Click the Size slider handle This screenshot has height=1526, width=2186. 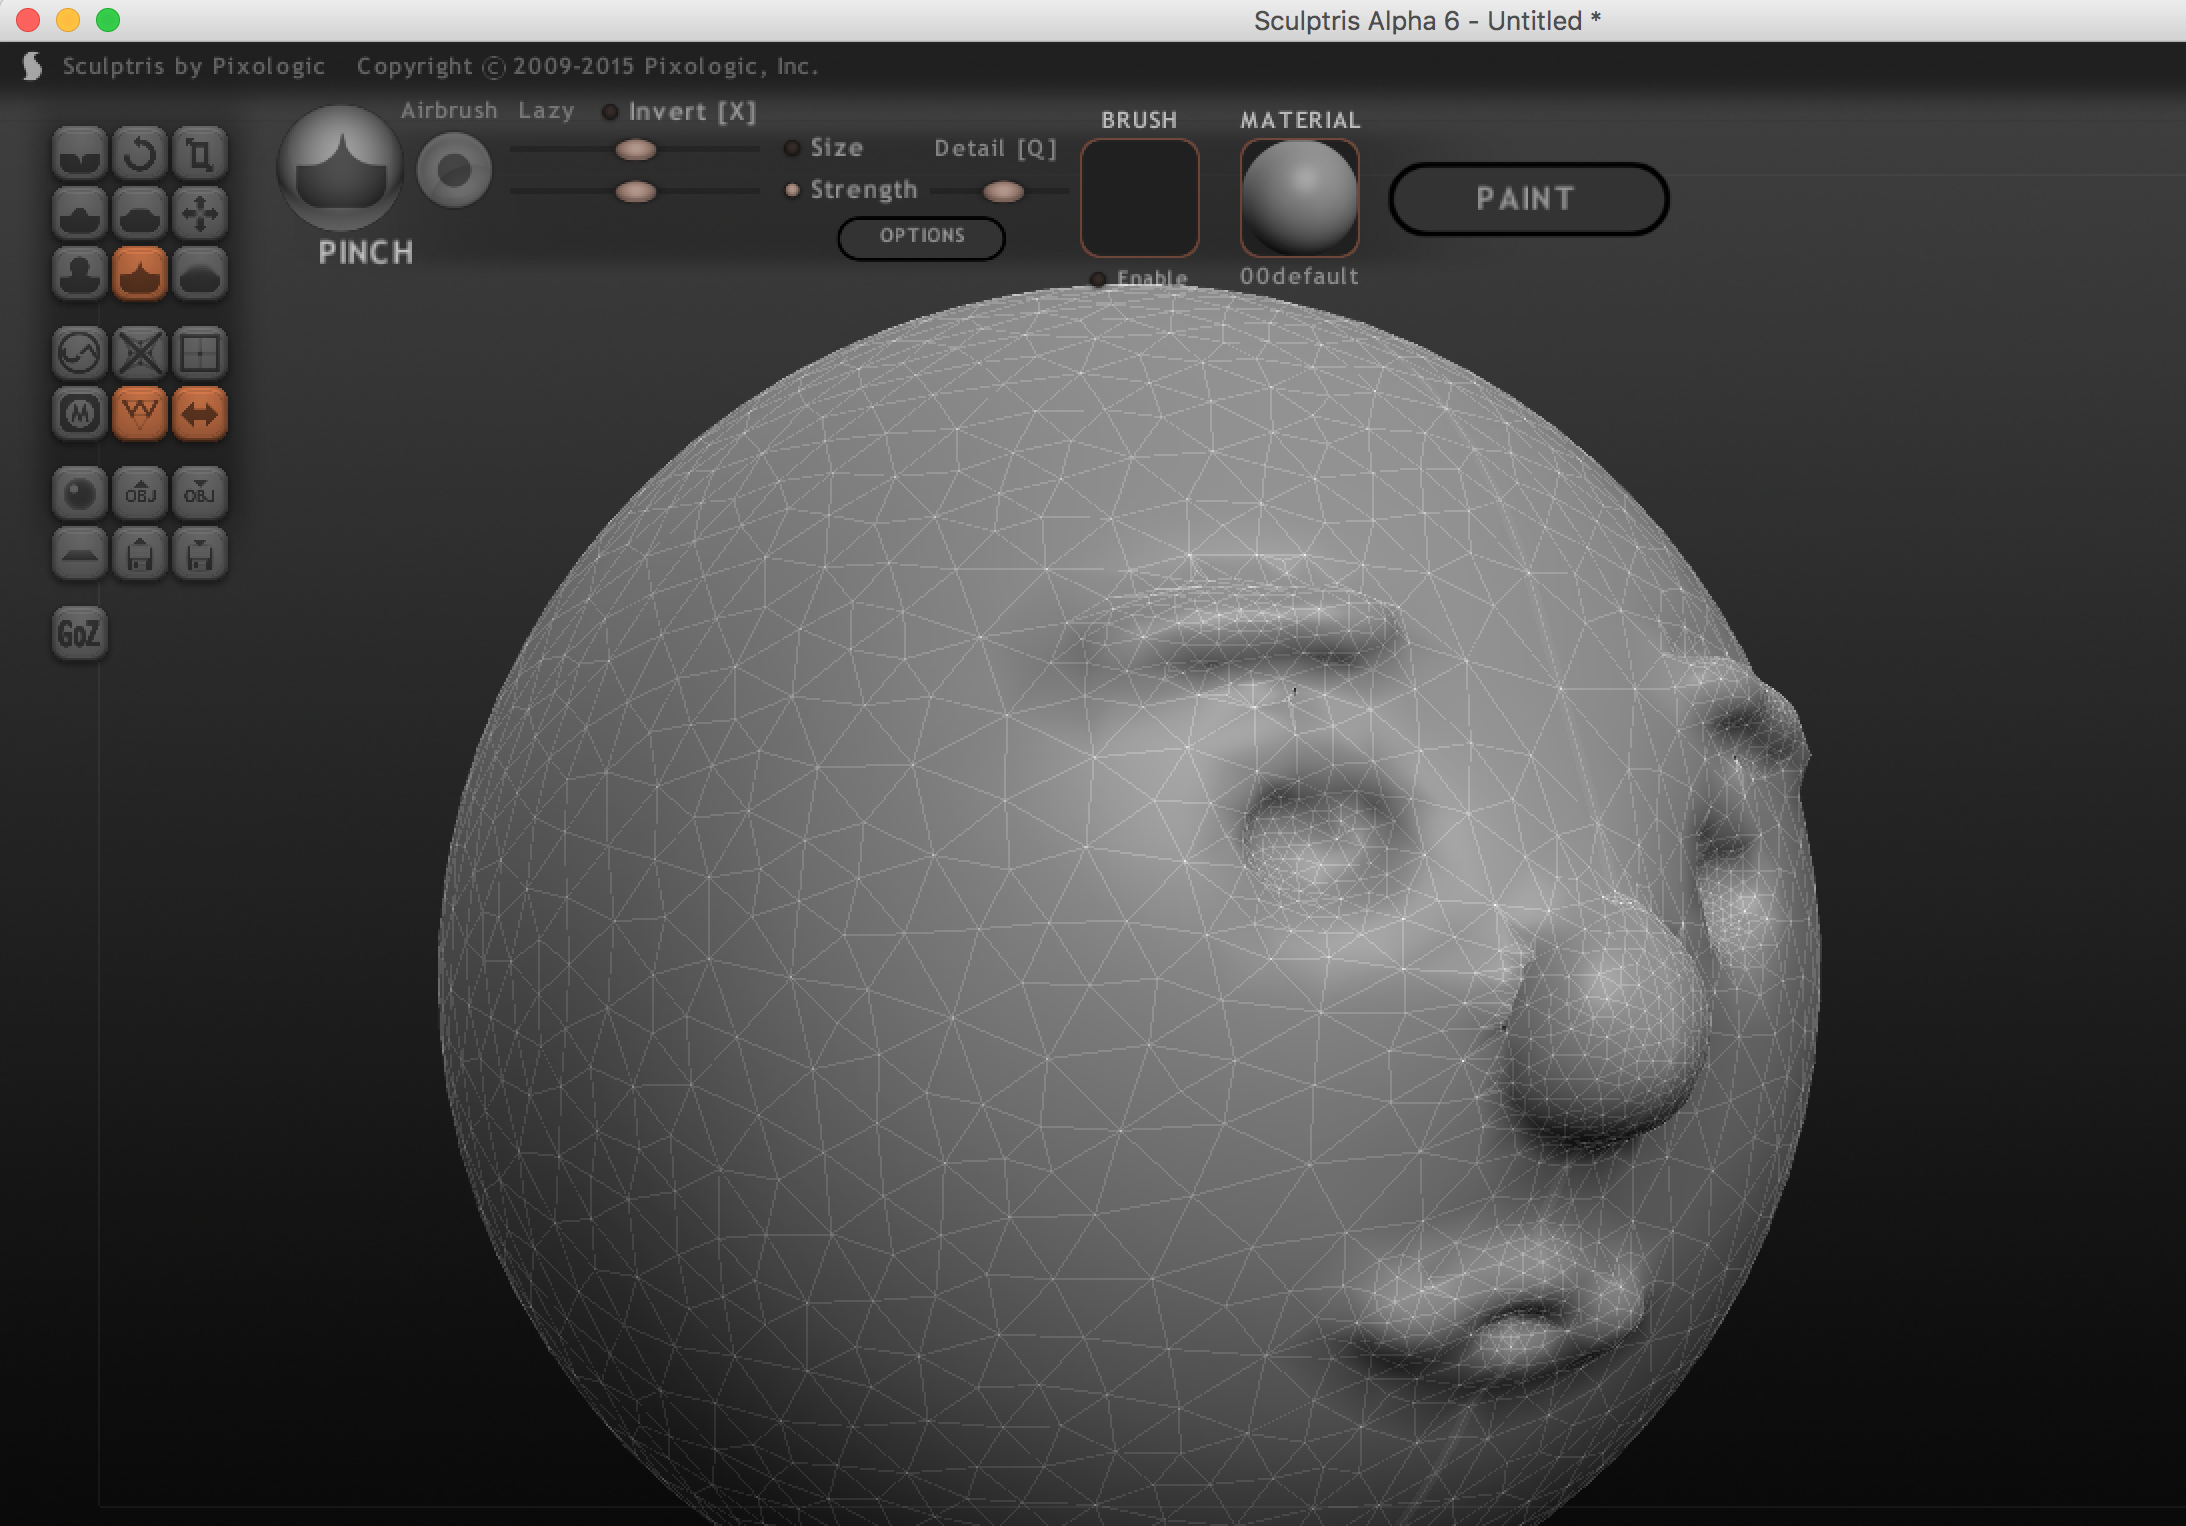pyautogui.click(x=636, y=150)
